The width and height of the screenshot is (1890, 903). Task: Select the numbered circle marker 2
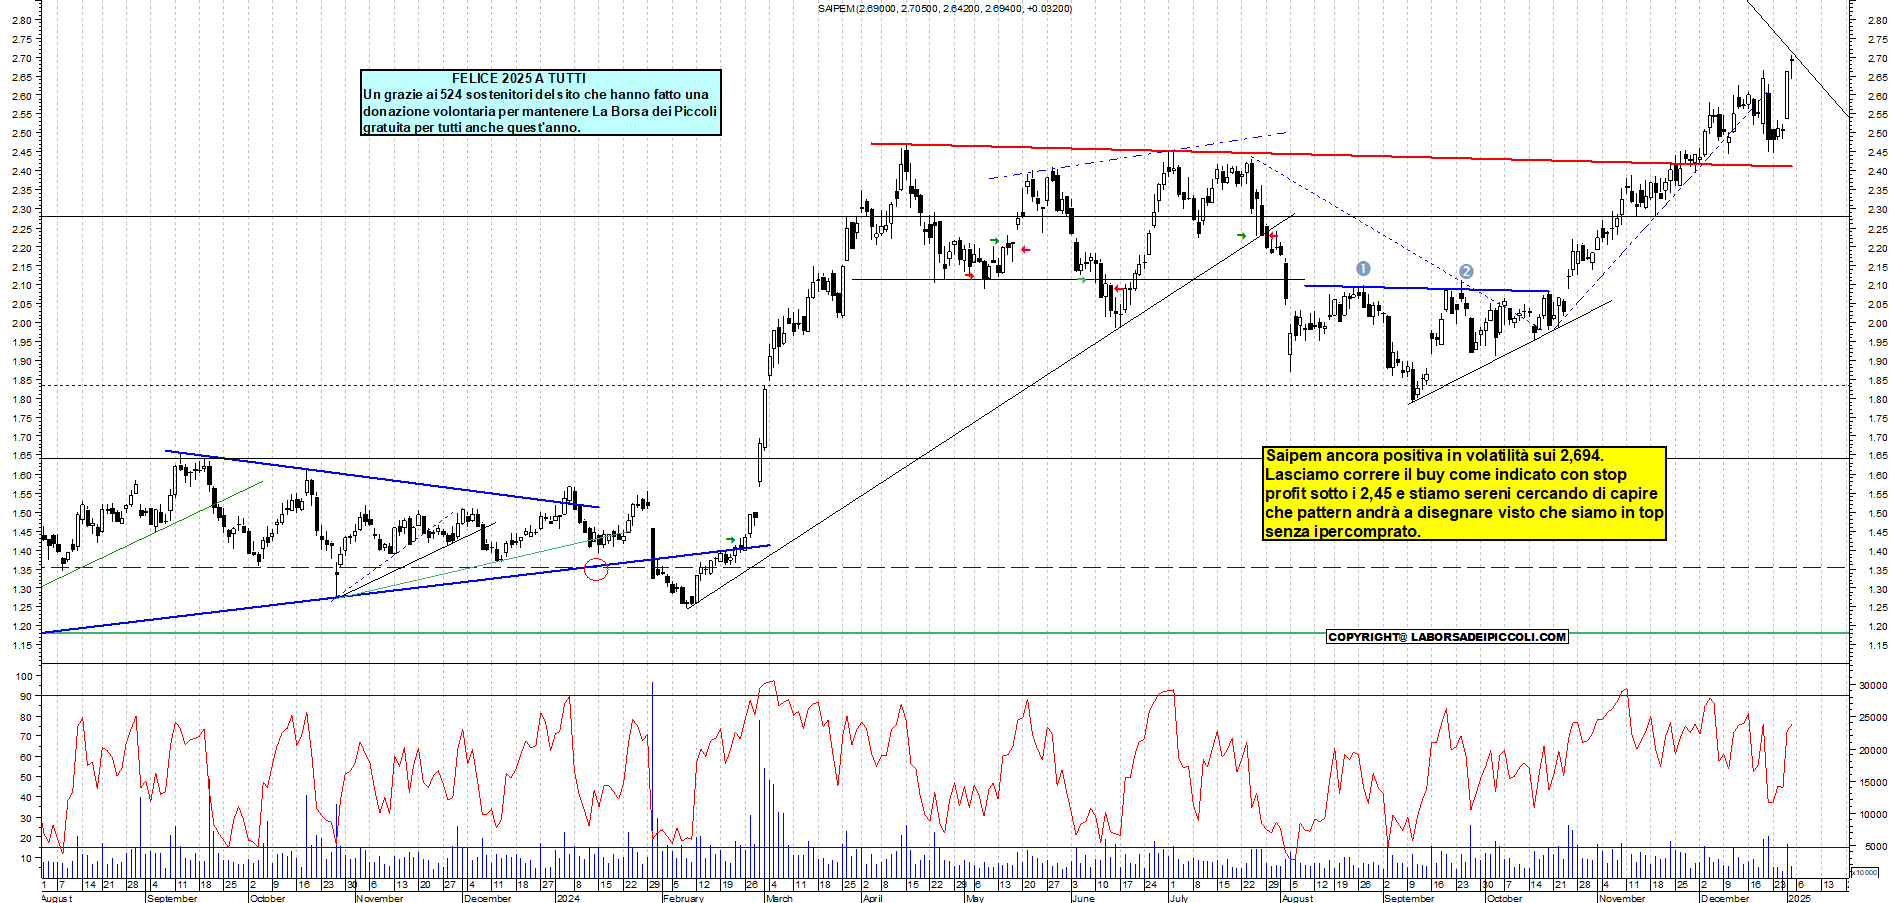pos(1466,271)
